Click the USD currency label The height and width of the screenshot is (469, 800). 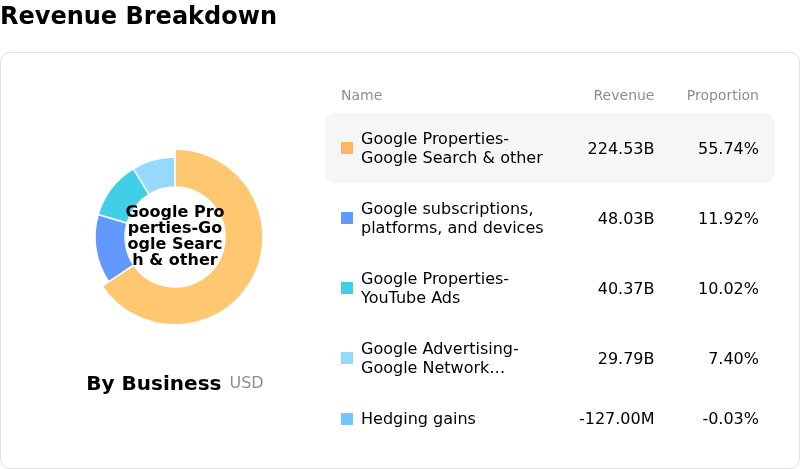point(246,383)
